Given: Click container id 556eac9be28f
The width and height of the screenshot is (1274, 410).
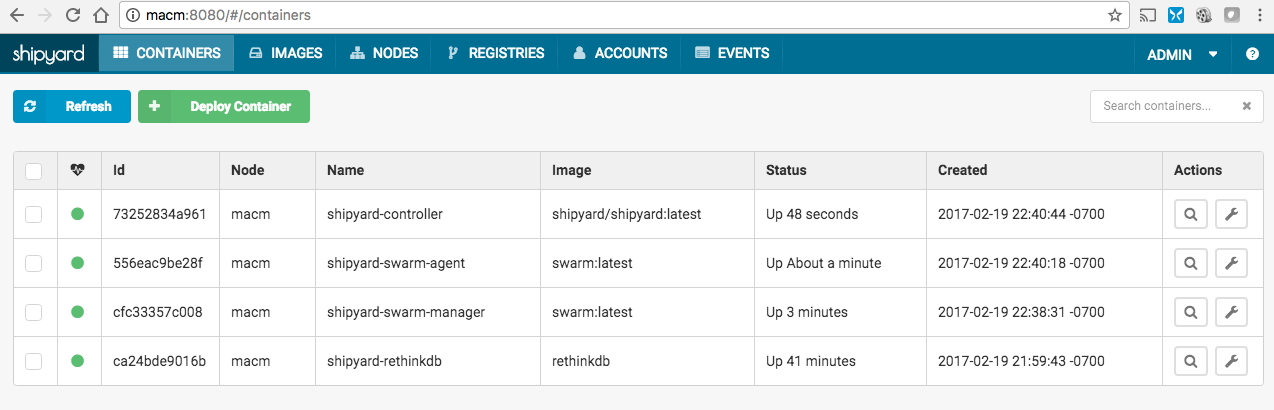Looking at the screenshot, I should (158, 263).
